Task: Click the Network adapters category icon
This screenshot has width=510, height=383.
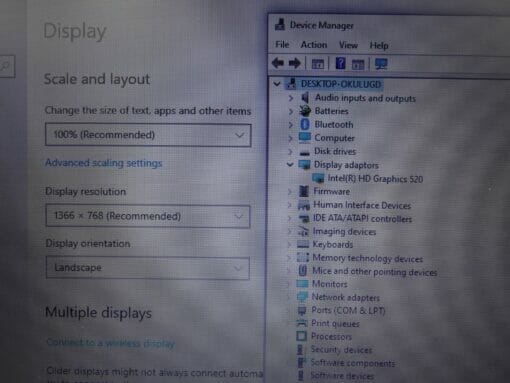Action: pos(302,297)
